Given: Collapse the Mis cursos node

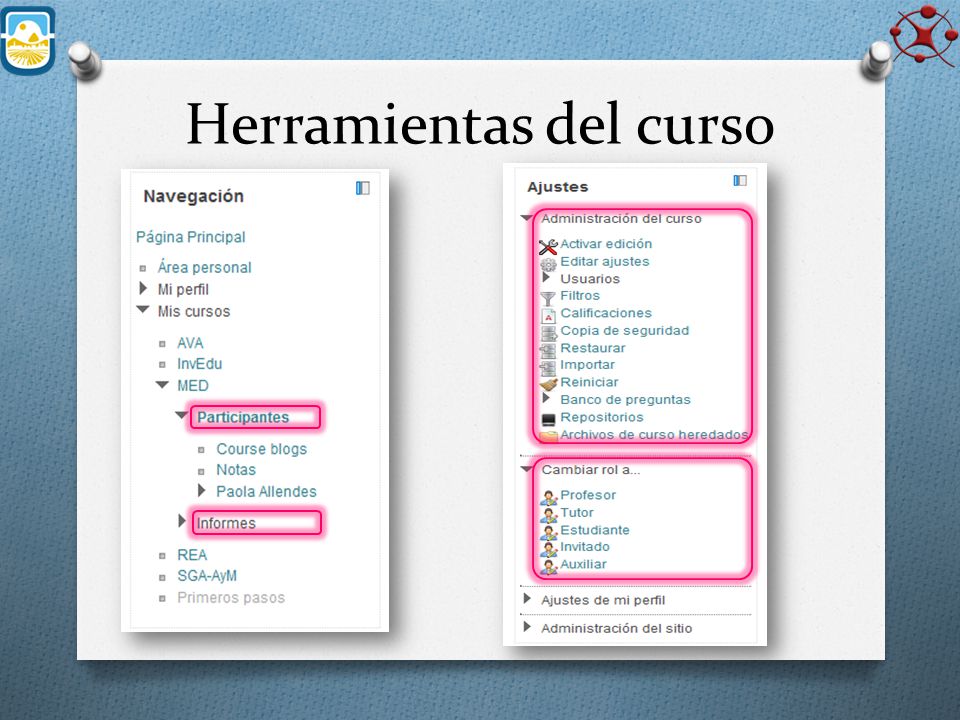Looking at the screenshot, I should 143,310.
